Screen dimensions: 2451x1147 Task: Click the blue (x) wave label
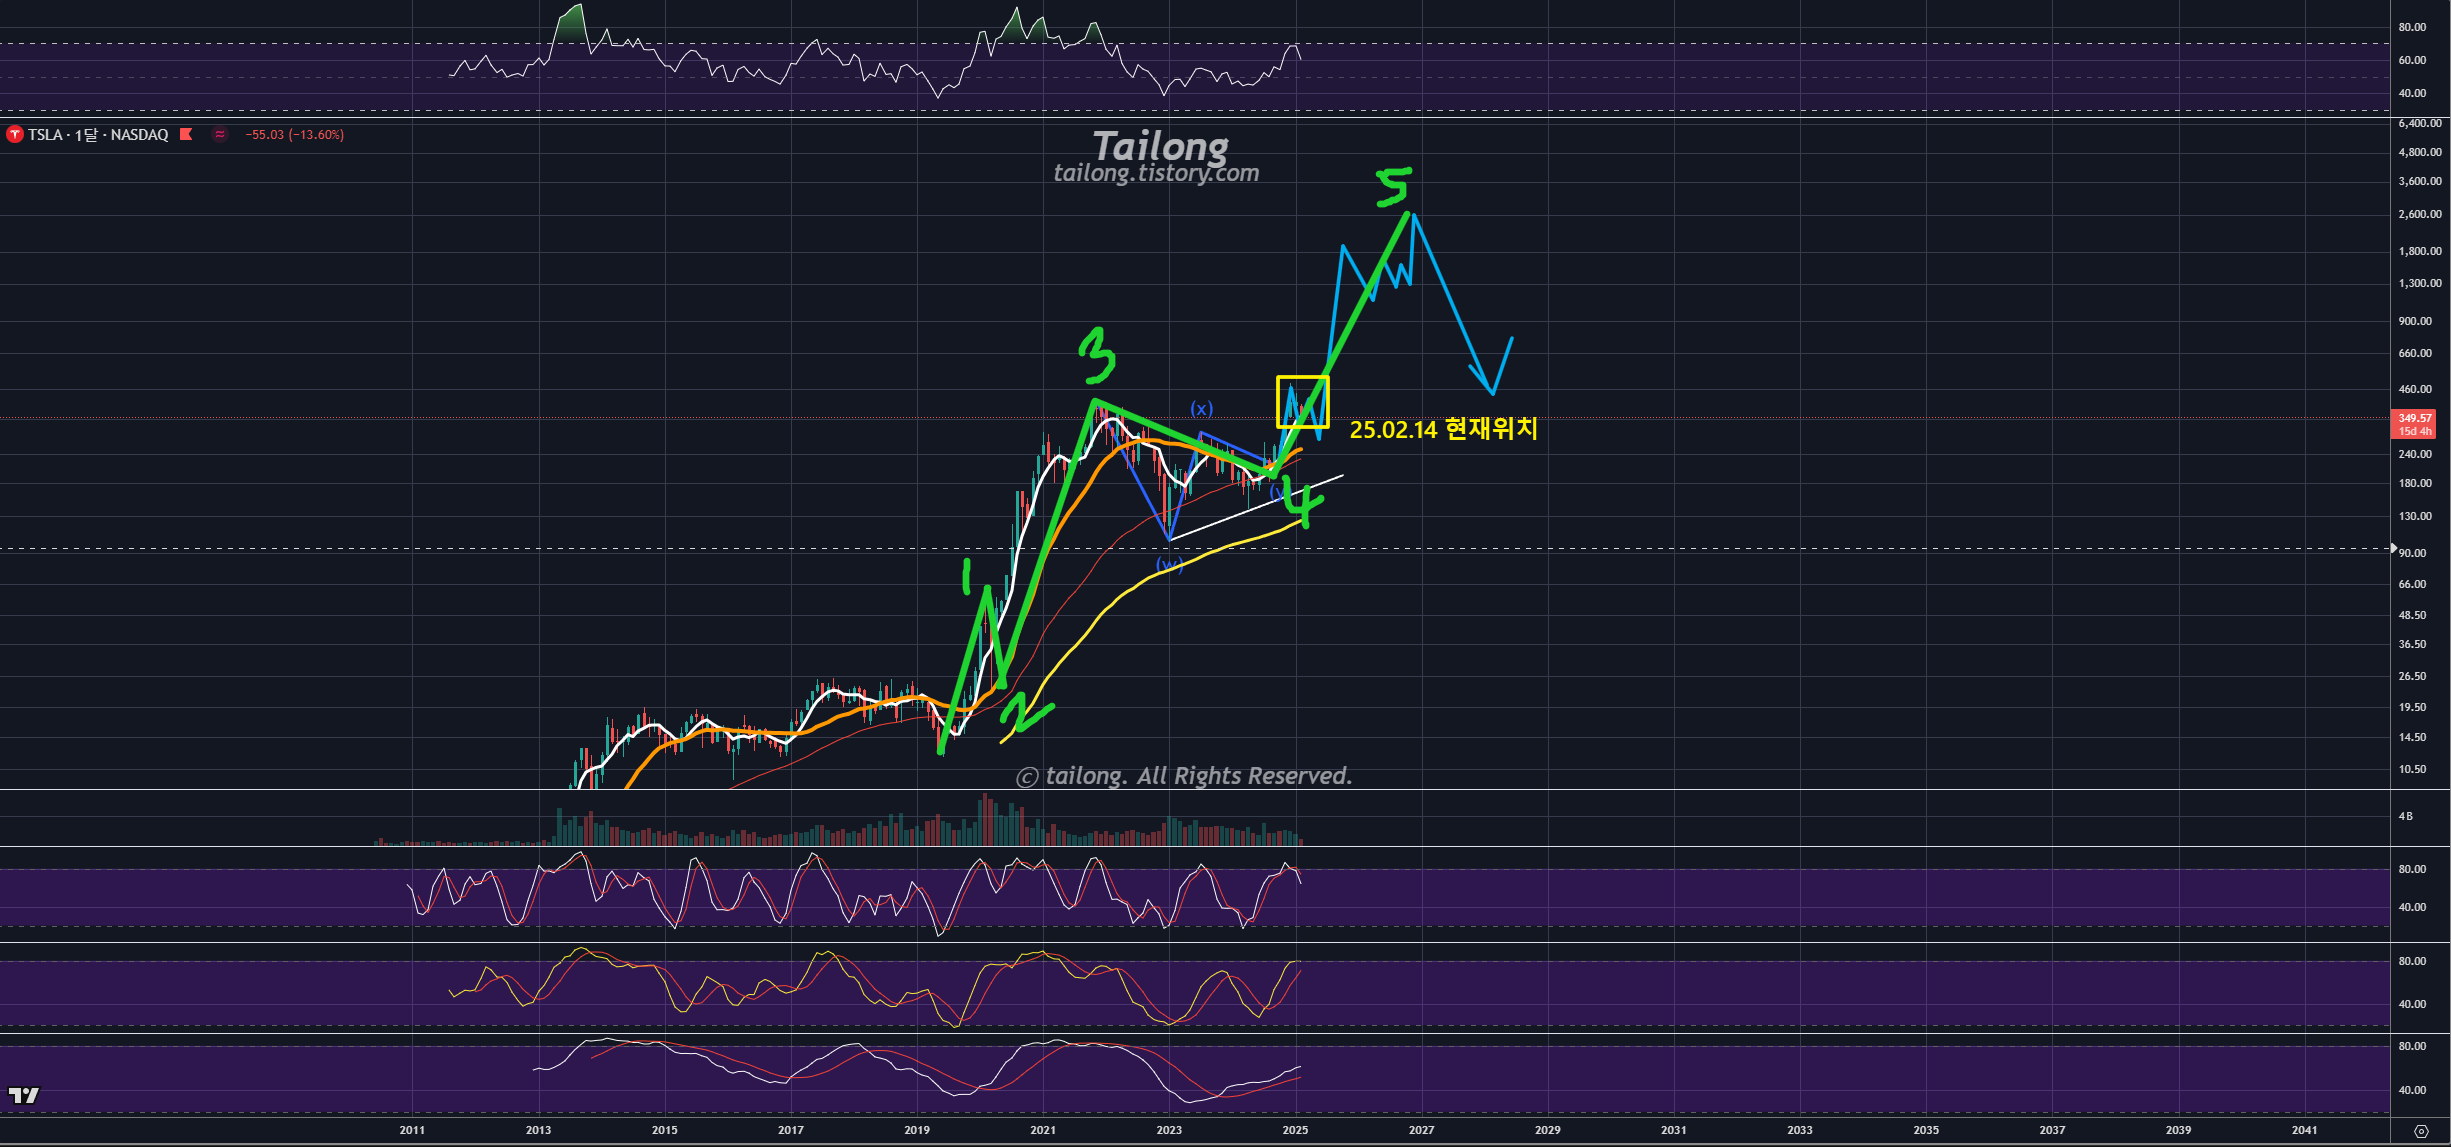pos(1201,408)
